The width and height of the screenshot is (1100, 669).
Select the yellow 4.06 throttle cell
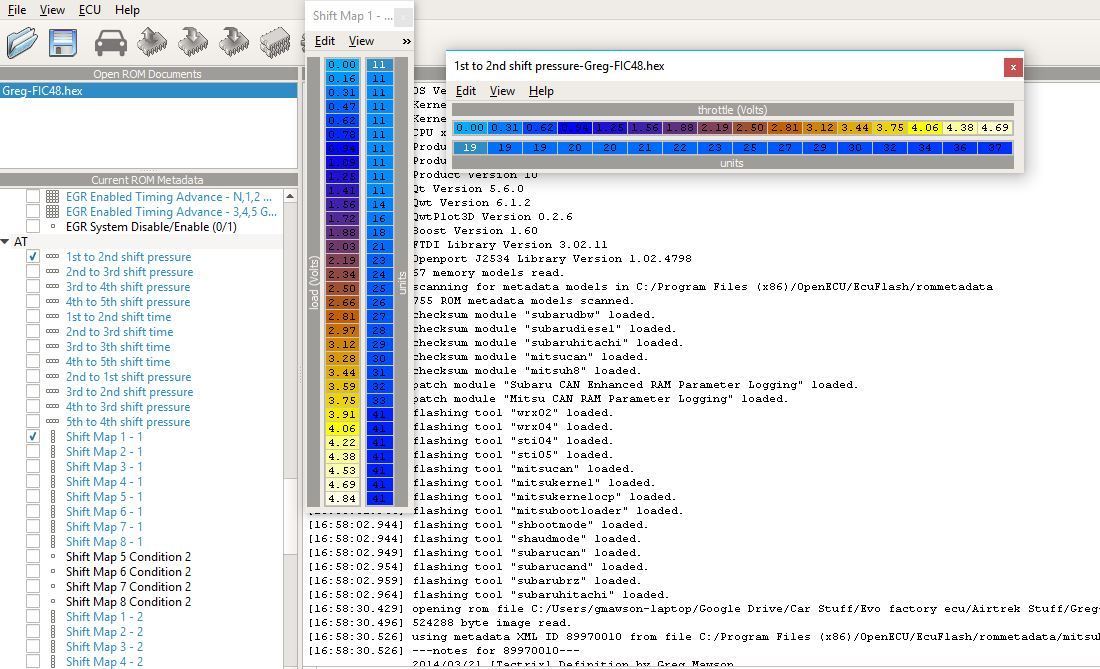tap(925, 128)
